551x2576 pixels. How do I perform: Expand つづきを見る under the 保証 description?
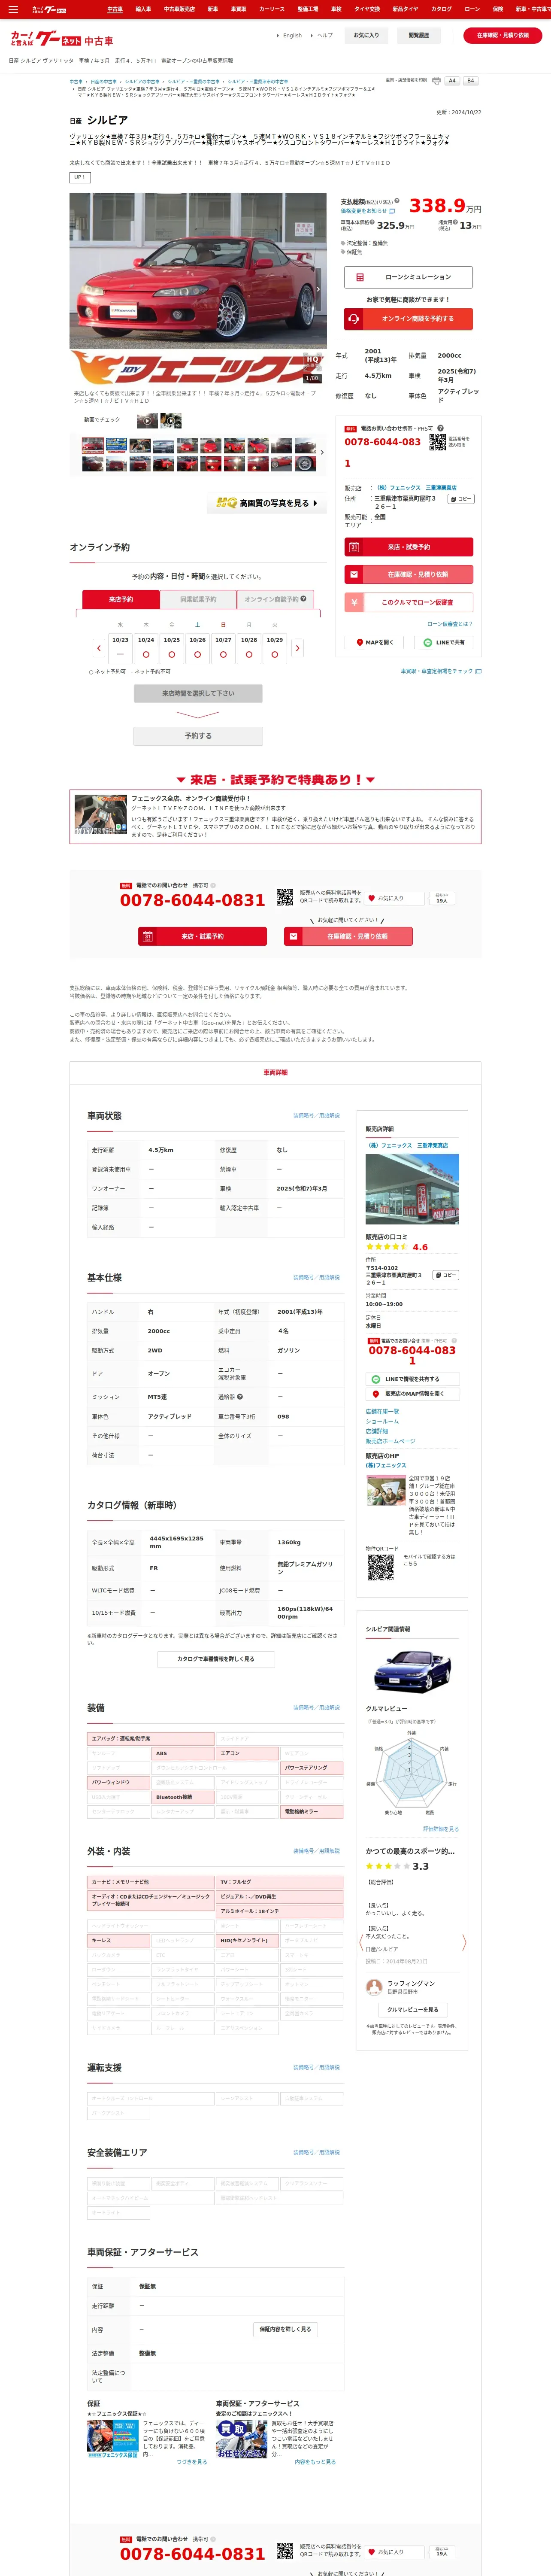click(x=192, y=2462)
